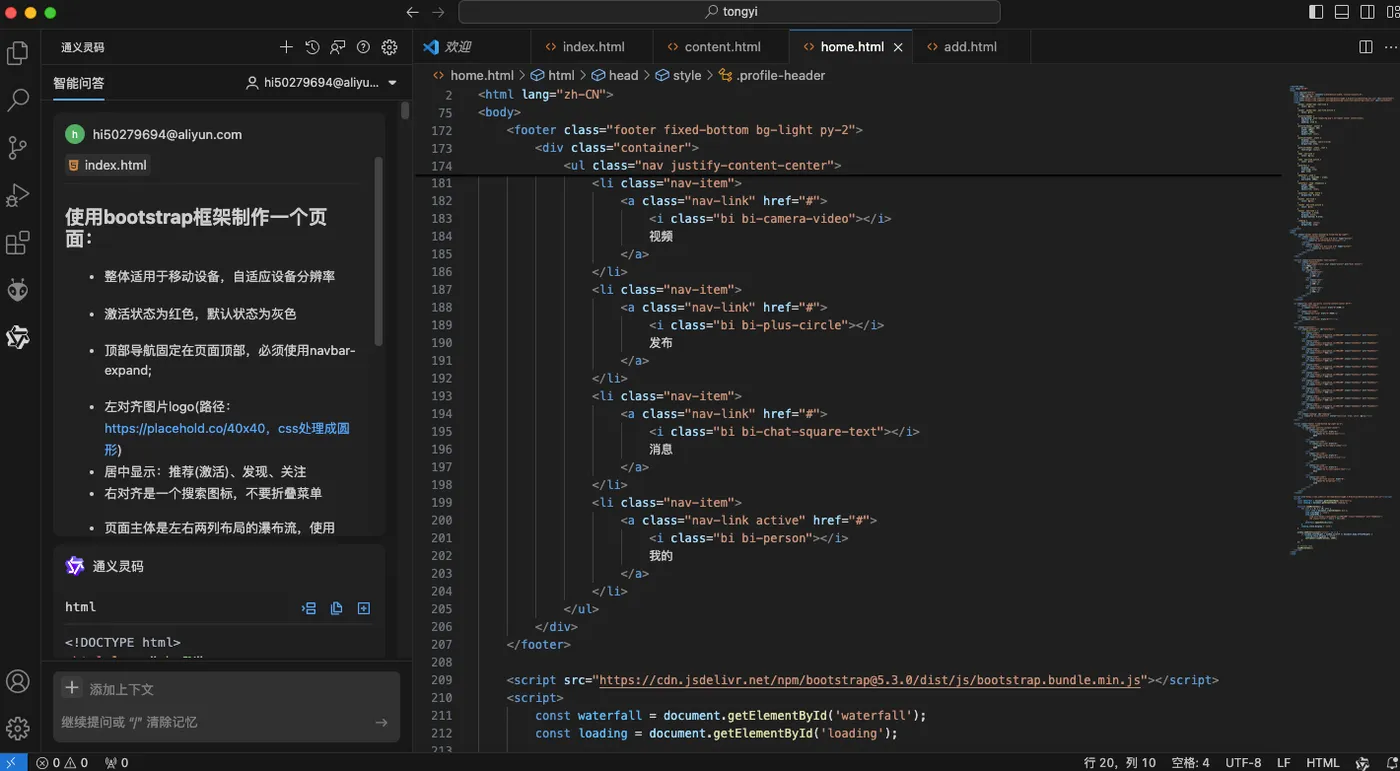1400x771 pixels.
Task: Switch to the index.html tab
Action: [x=592, y=47]
